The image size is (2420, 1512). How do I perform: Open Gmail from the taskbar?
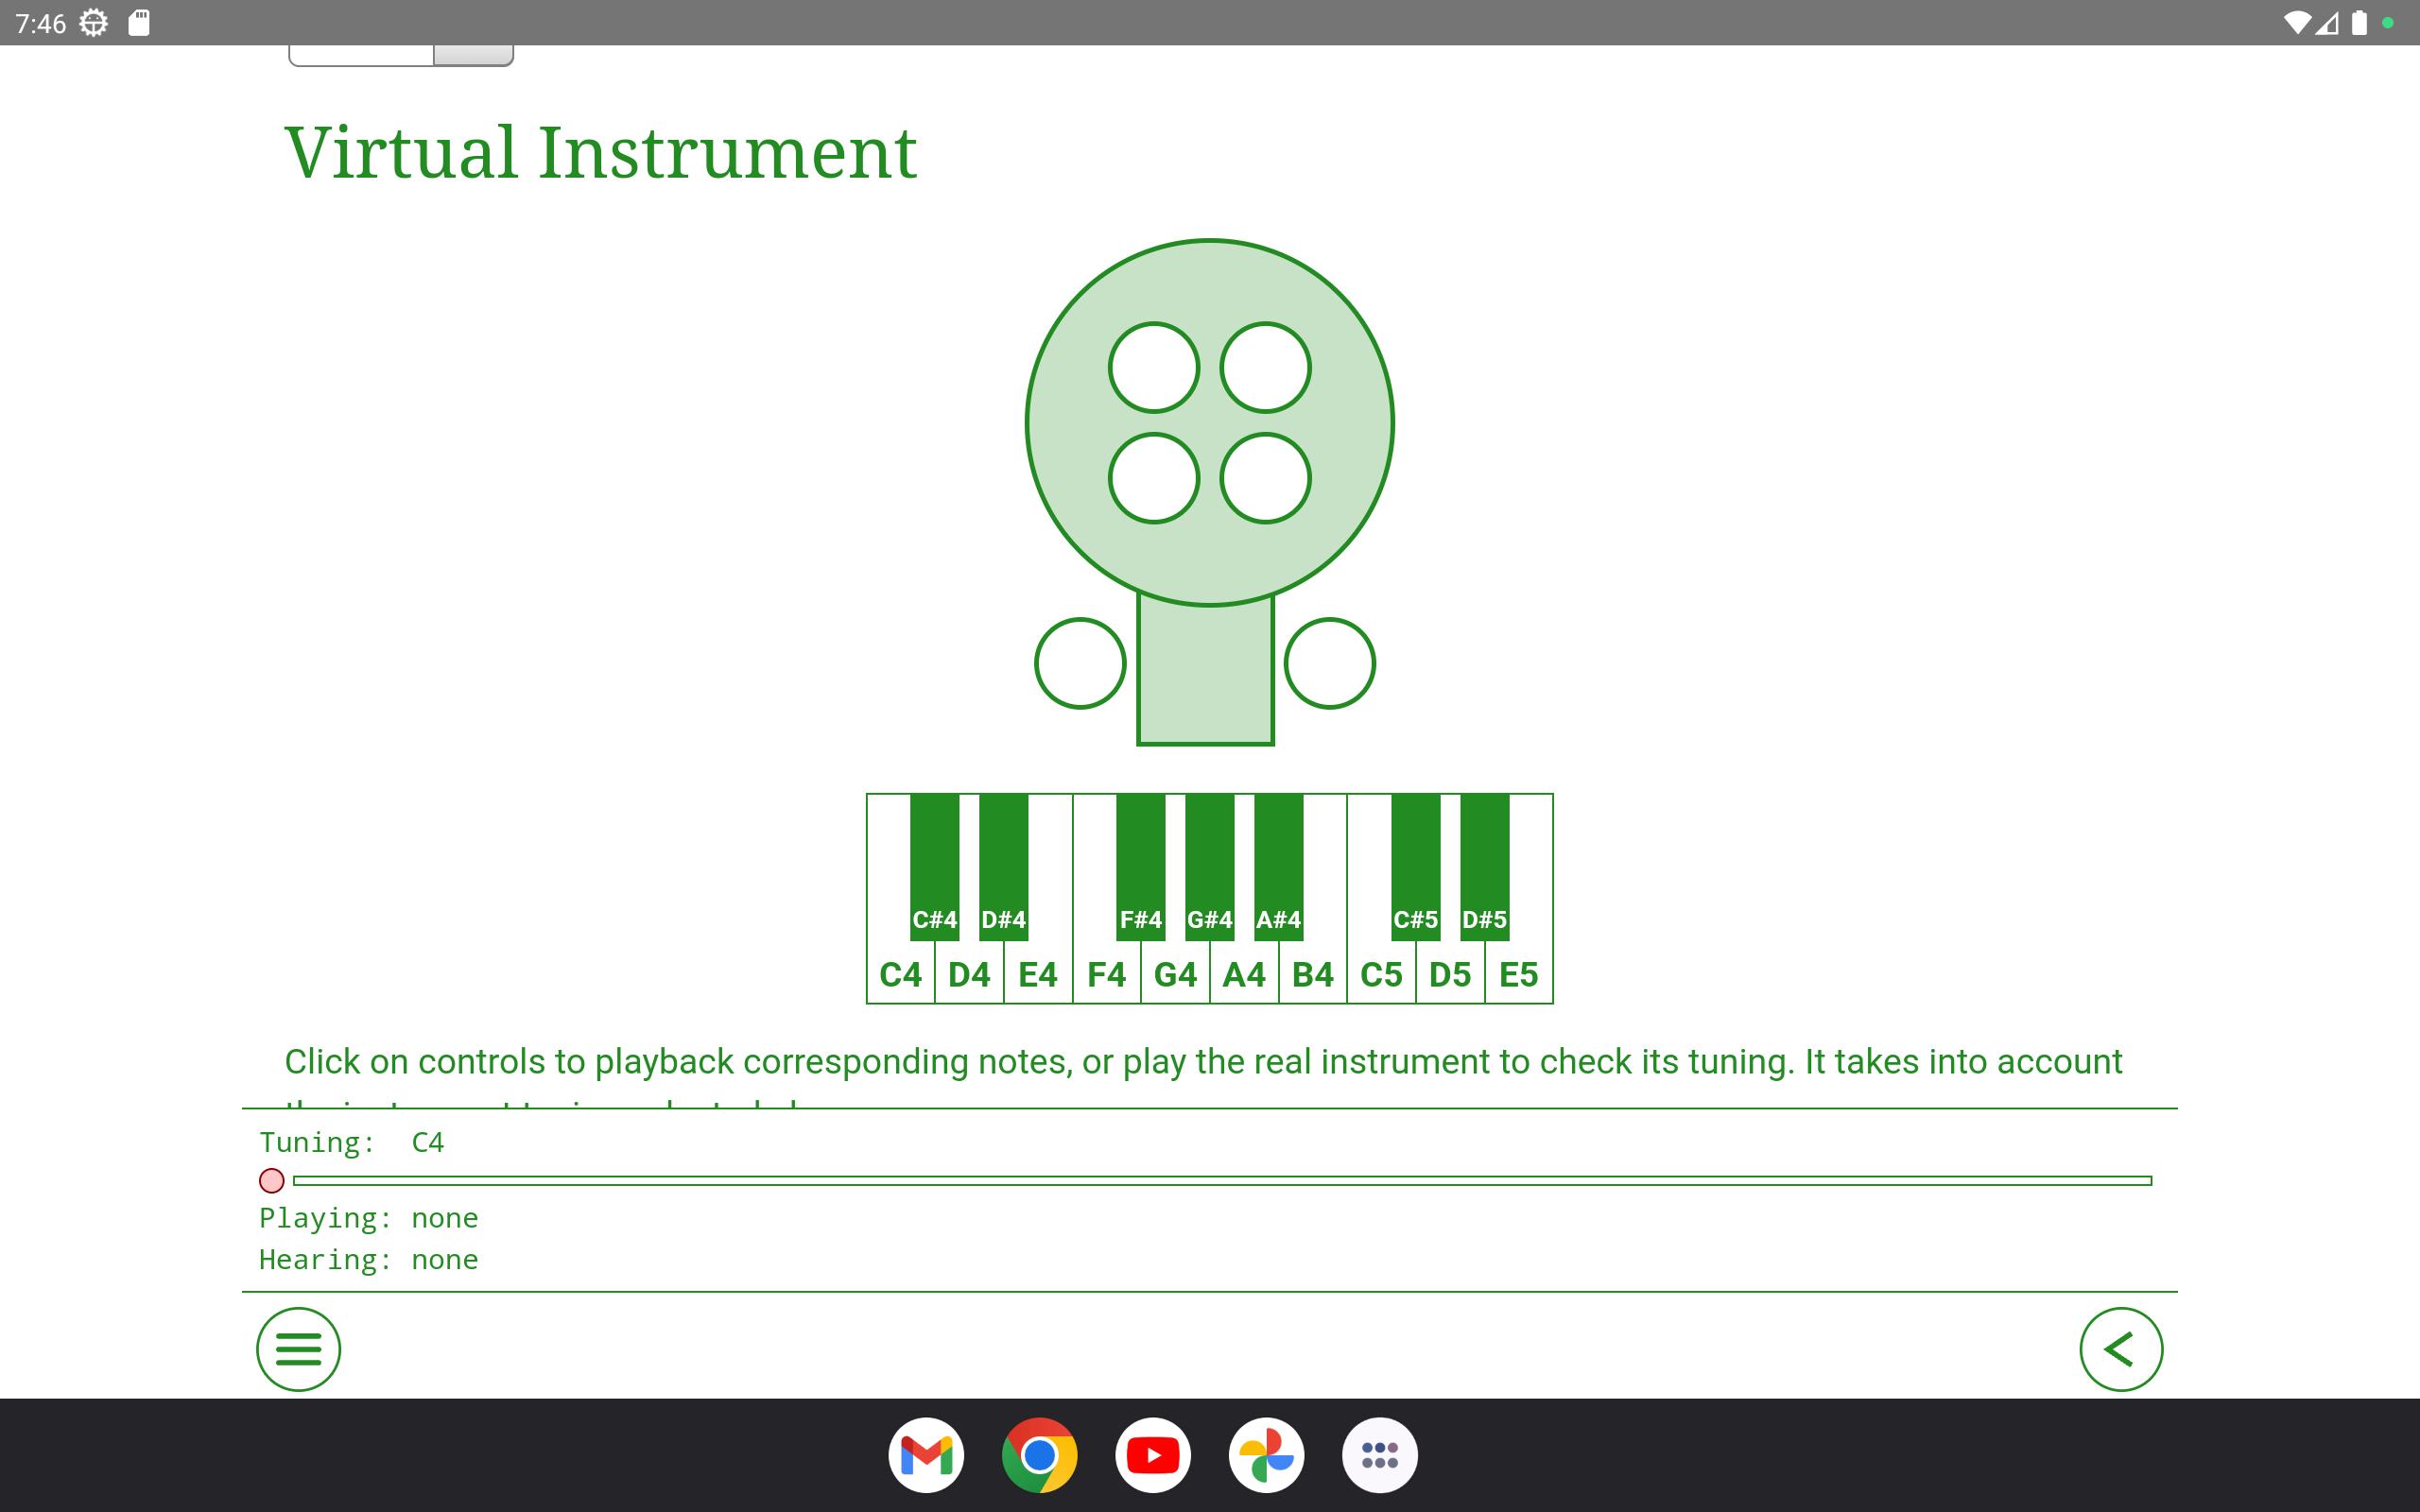[926, 1455]
